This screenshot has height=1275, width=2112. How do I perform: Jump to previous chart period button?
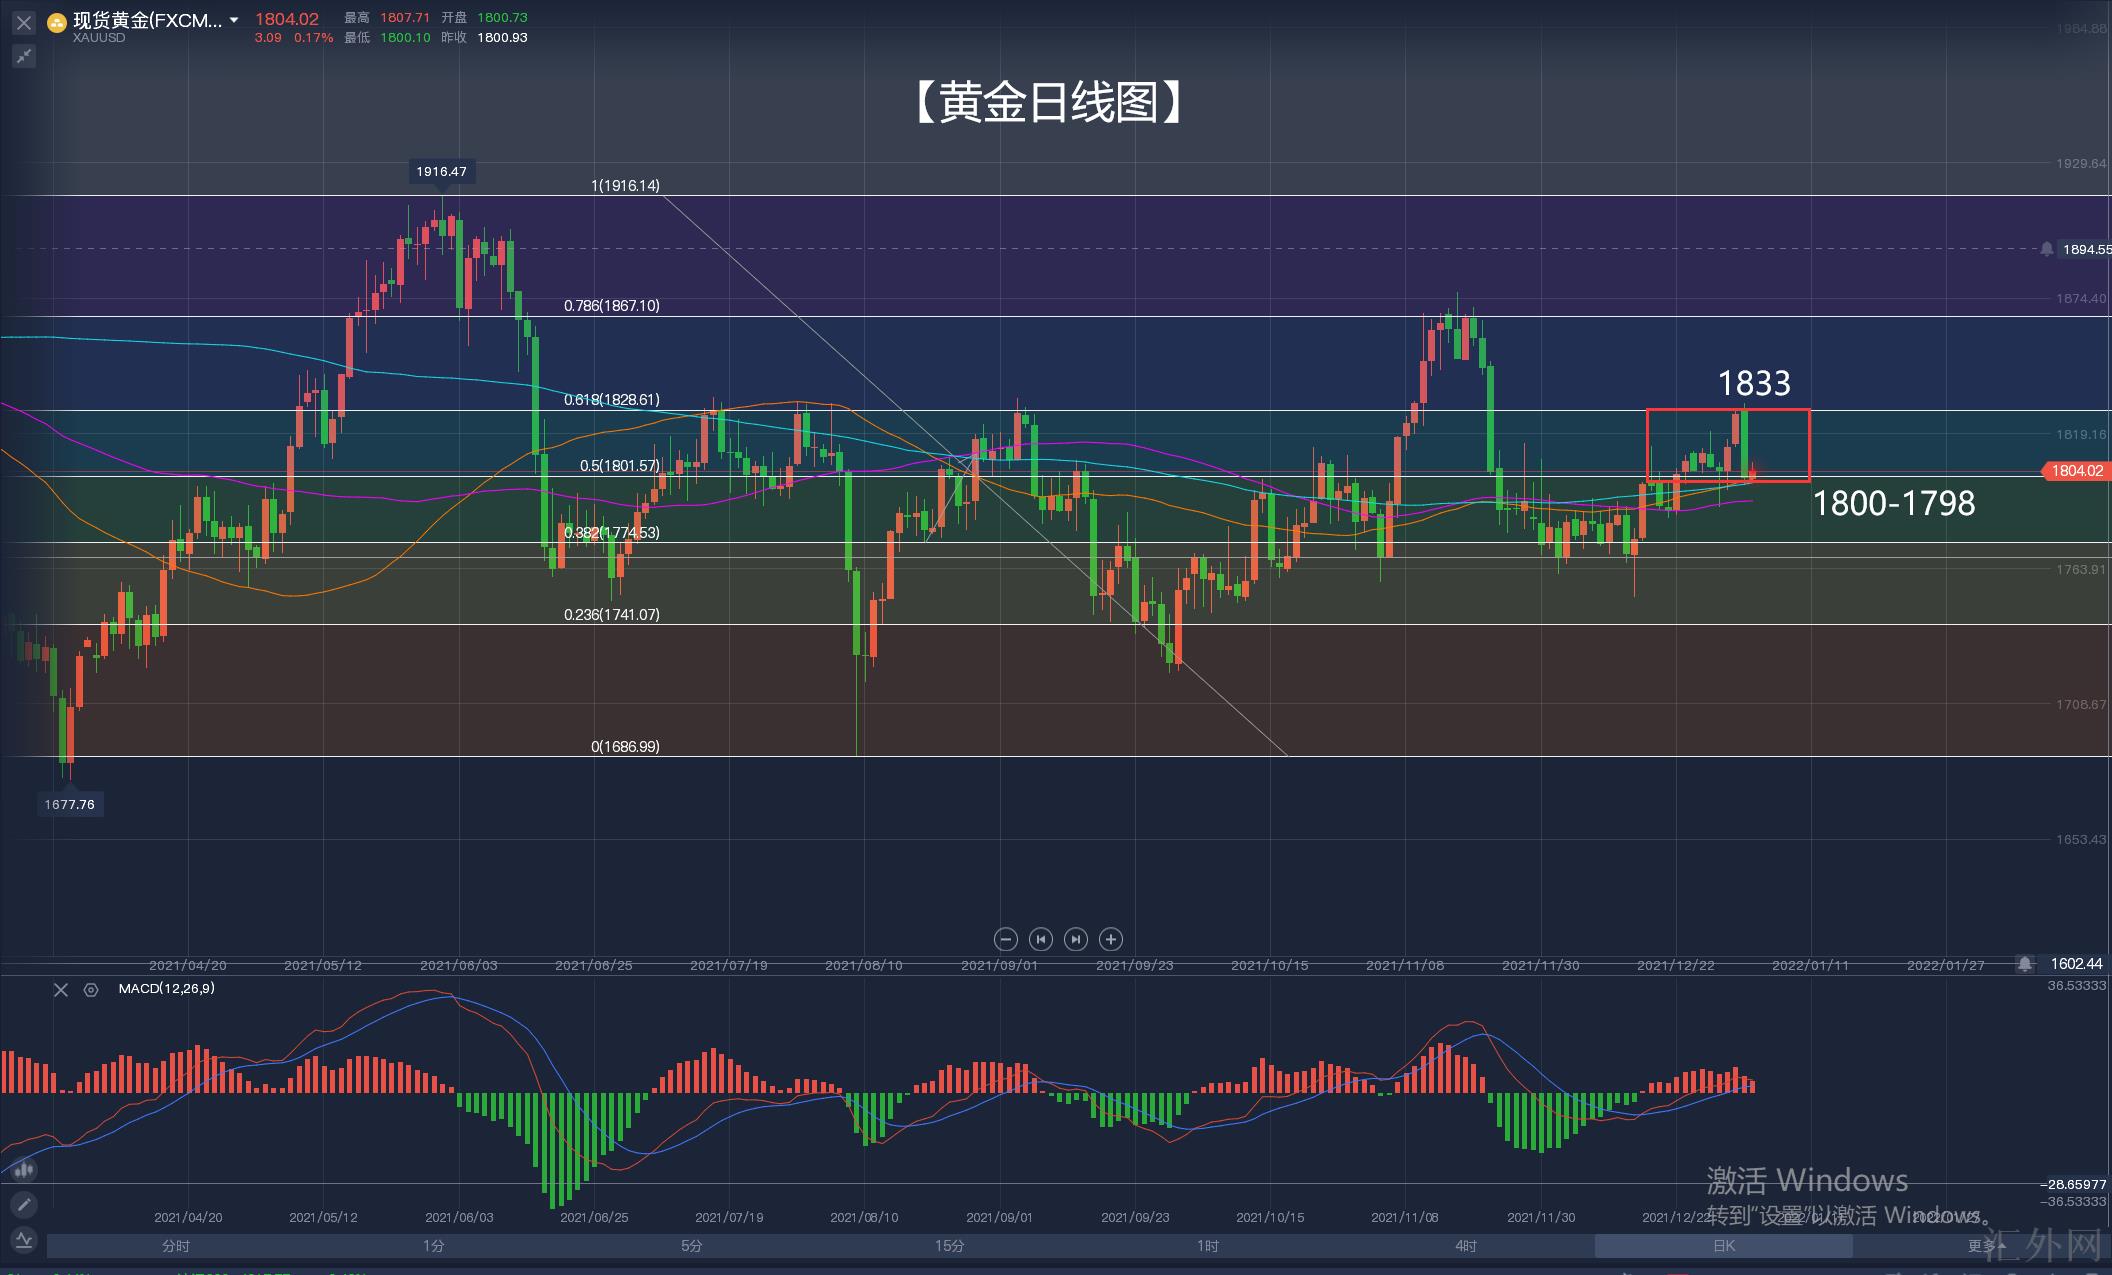1041,939
